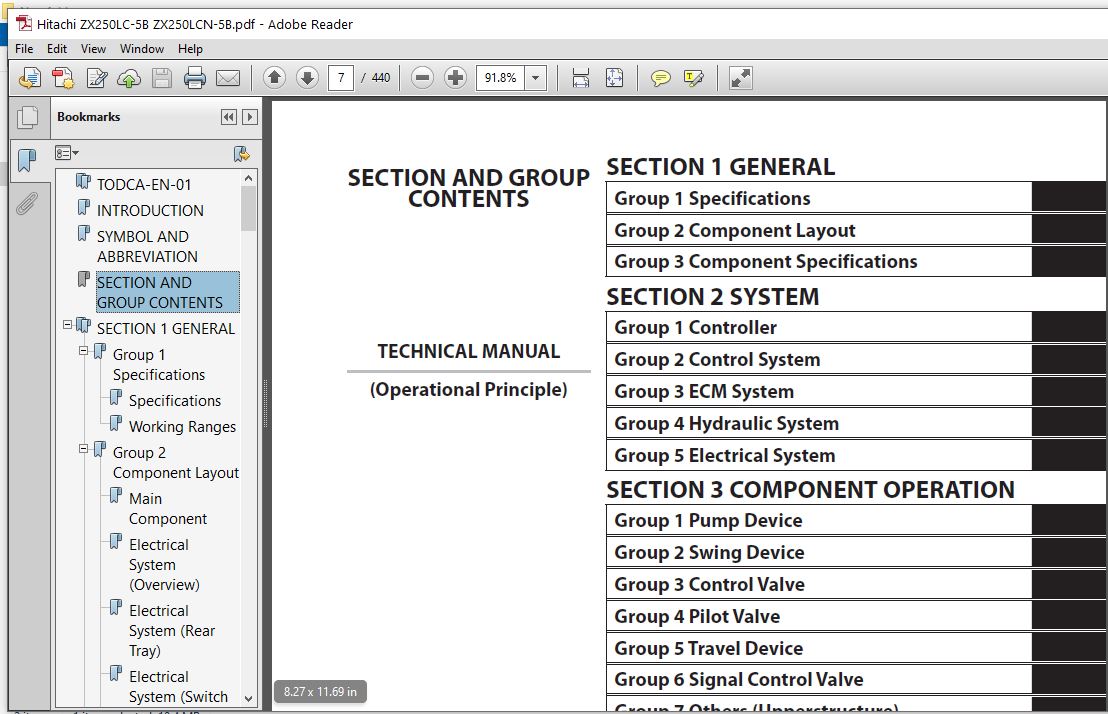Go to previous page arrow

274,77
